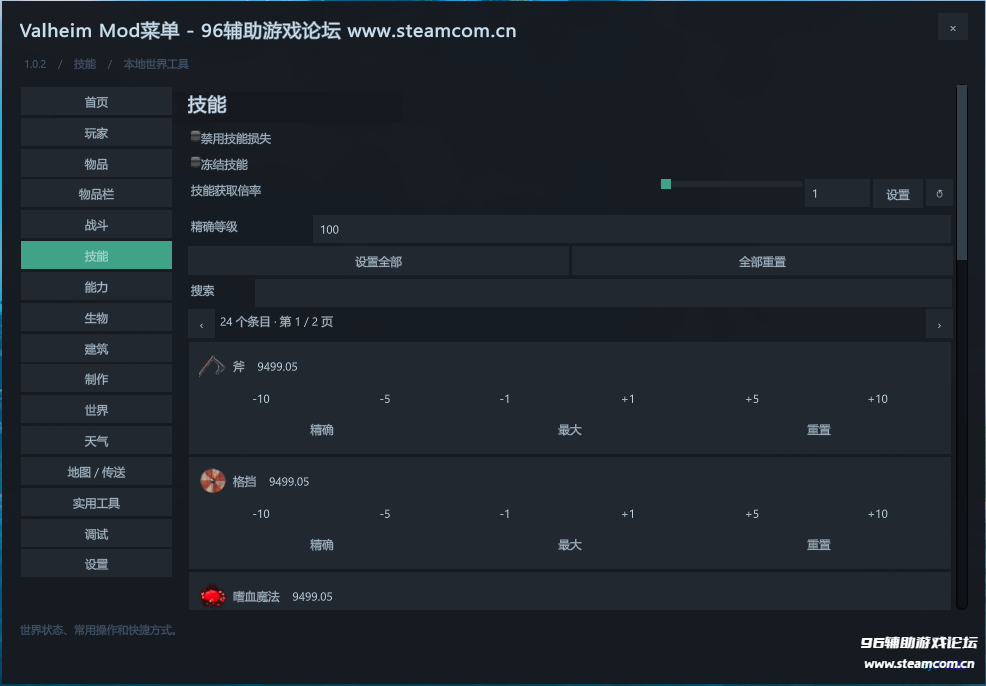Go to next page with right arrow

pos(939,324)
